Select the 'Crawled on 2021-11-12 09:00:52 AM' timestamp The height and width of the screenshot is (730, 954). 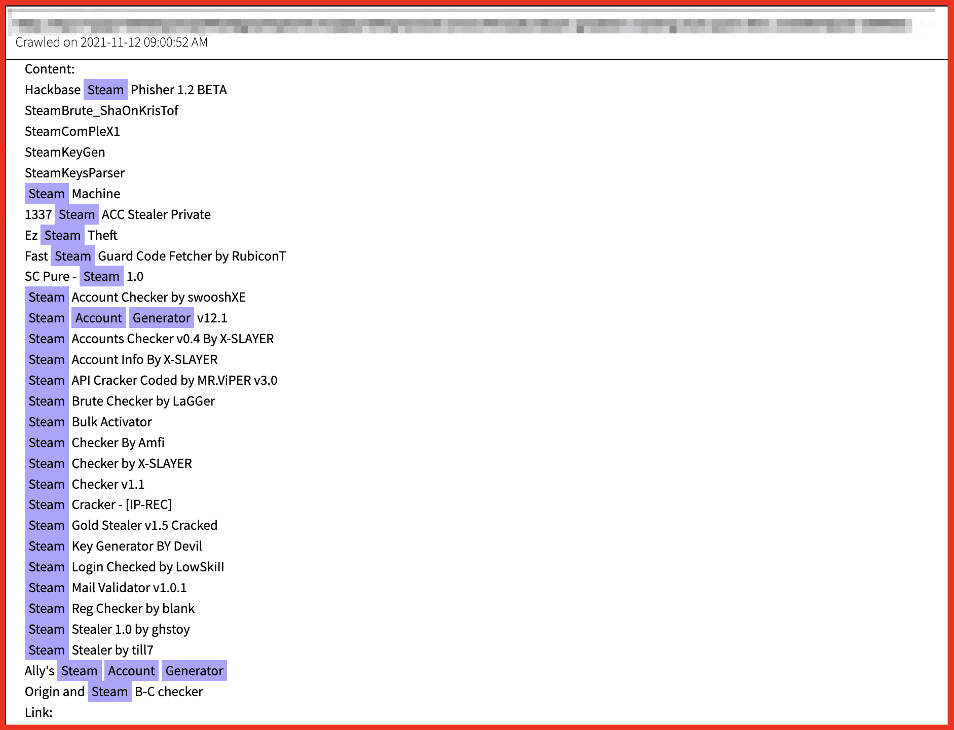pos(111,42)
